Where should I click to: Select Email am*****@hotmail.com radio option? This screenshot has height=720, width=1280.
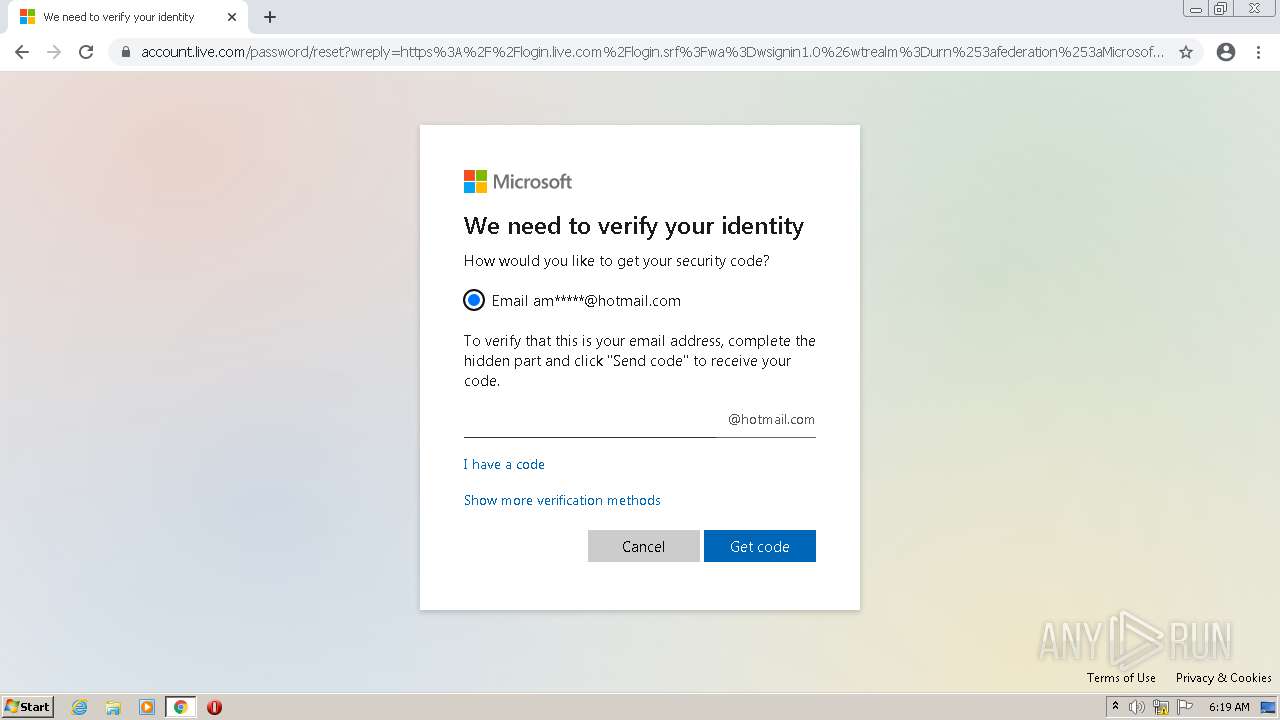tap(474, 300)
